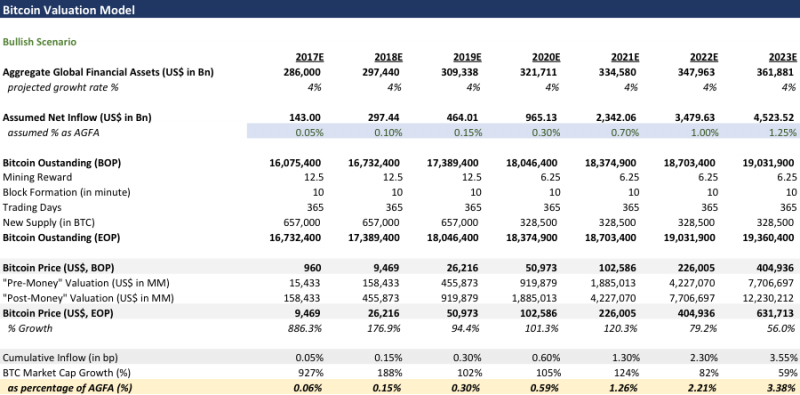
Task: Select the 2020E column header
Action: click(x=546, y=57)
